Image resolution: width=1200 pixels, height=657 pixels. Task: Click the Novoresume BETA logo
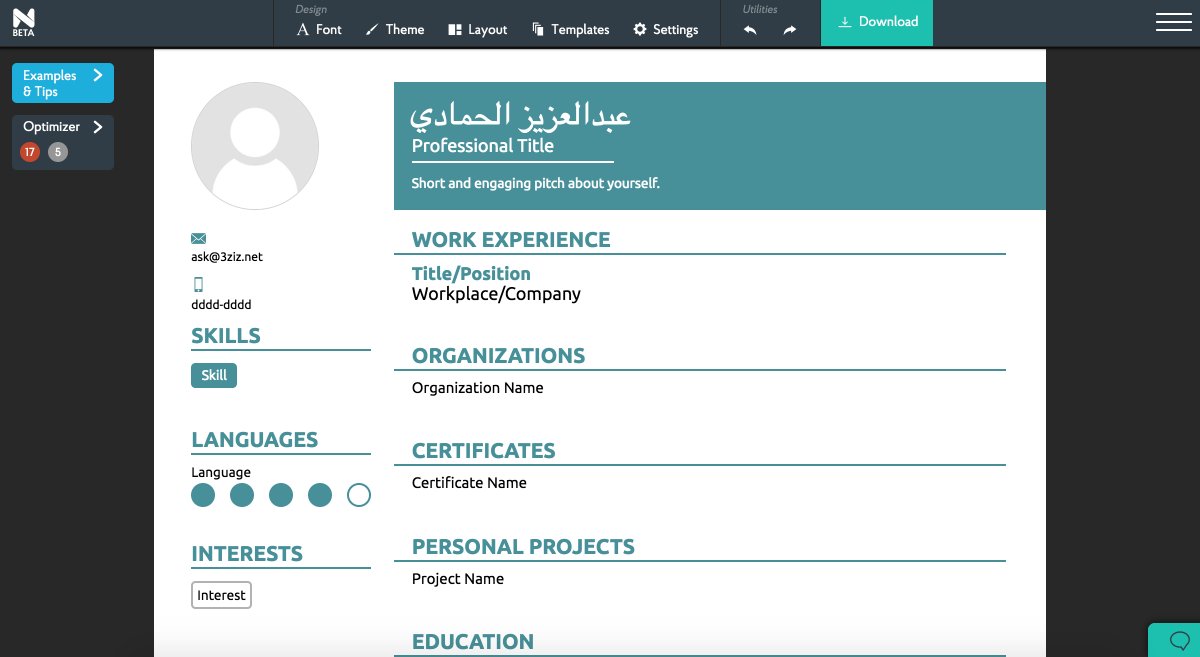(x=24, y=21)
